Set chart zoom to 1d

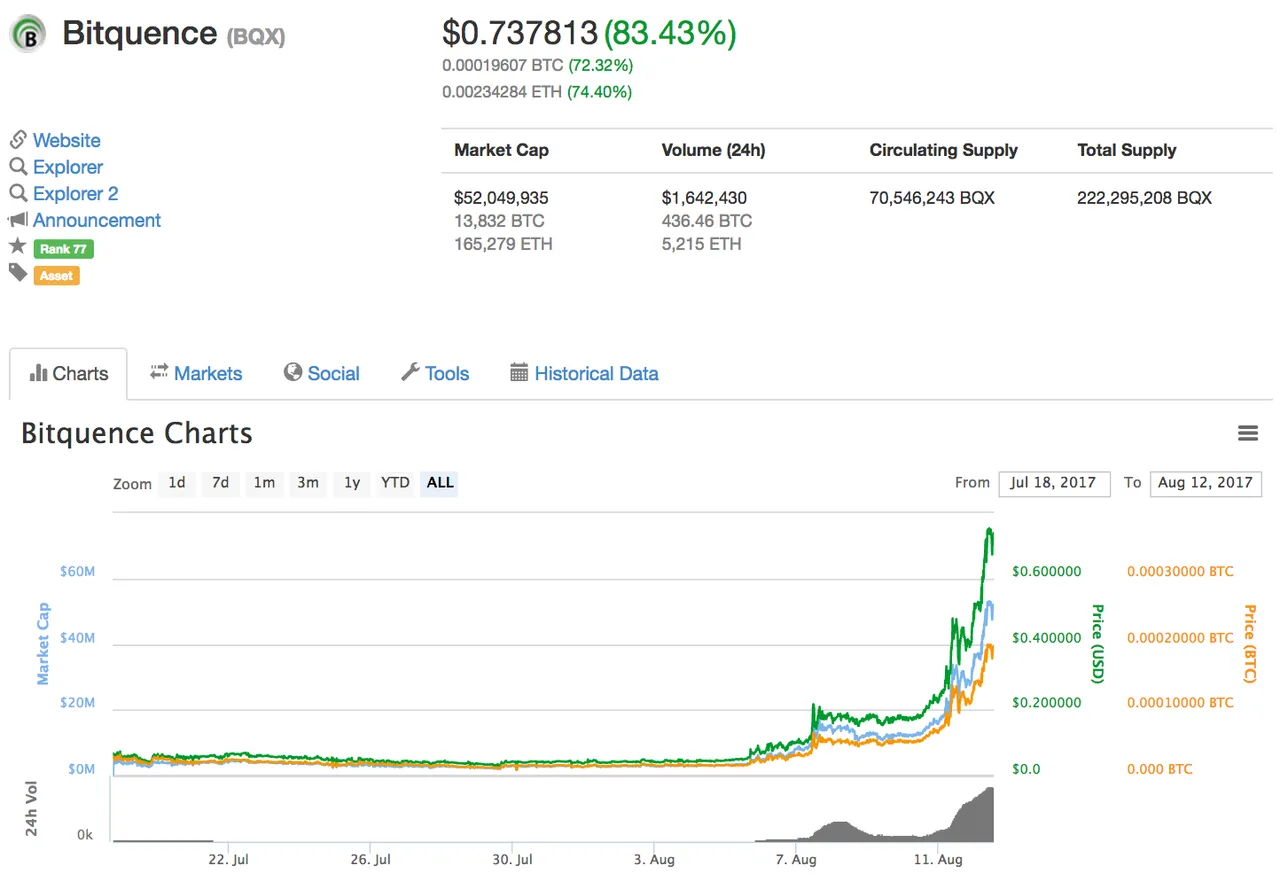177,483
